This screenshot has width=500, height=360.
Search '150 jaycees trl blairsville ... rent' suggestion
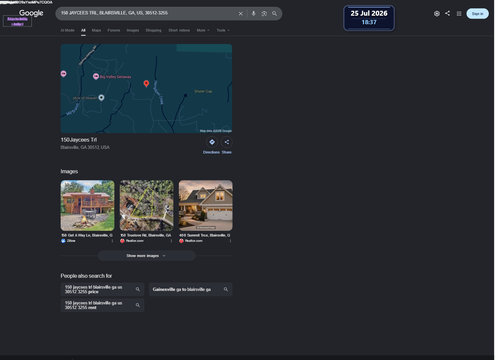[102, 305]
